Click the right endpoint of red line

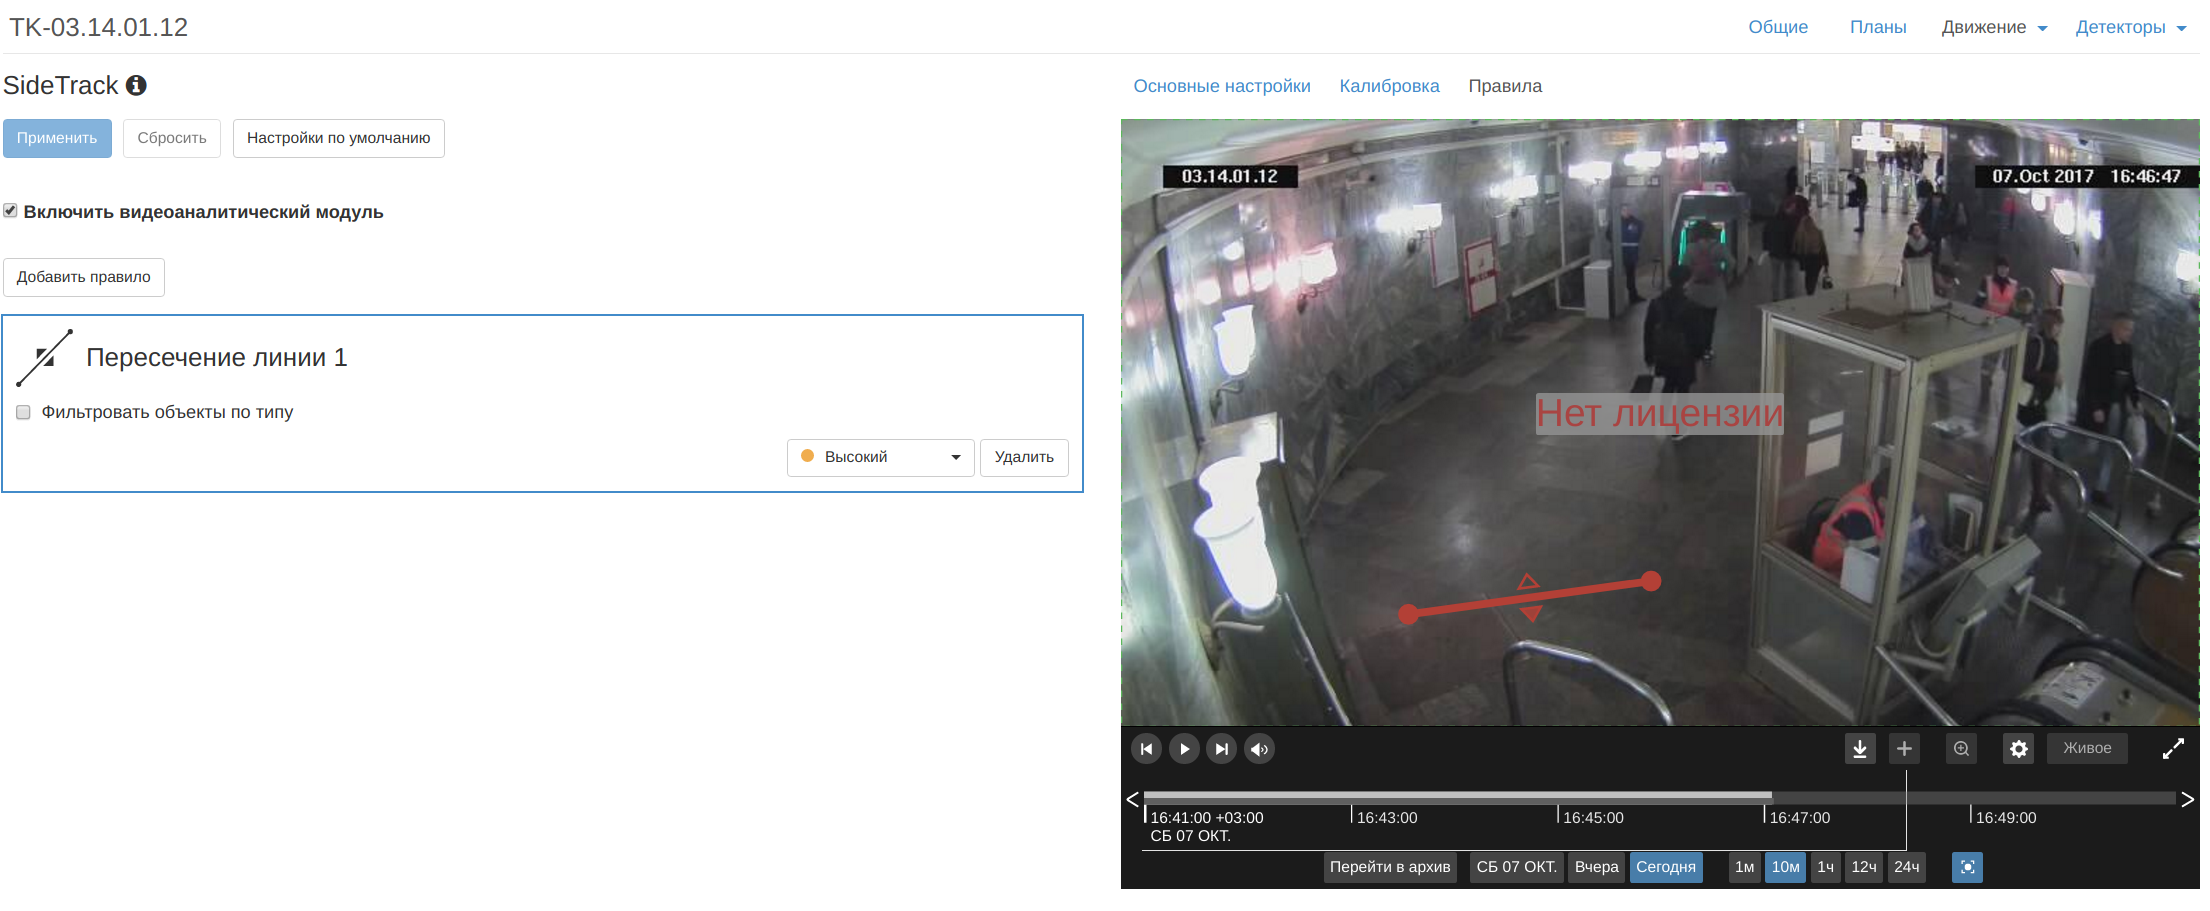[1651, 581]
